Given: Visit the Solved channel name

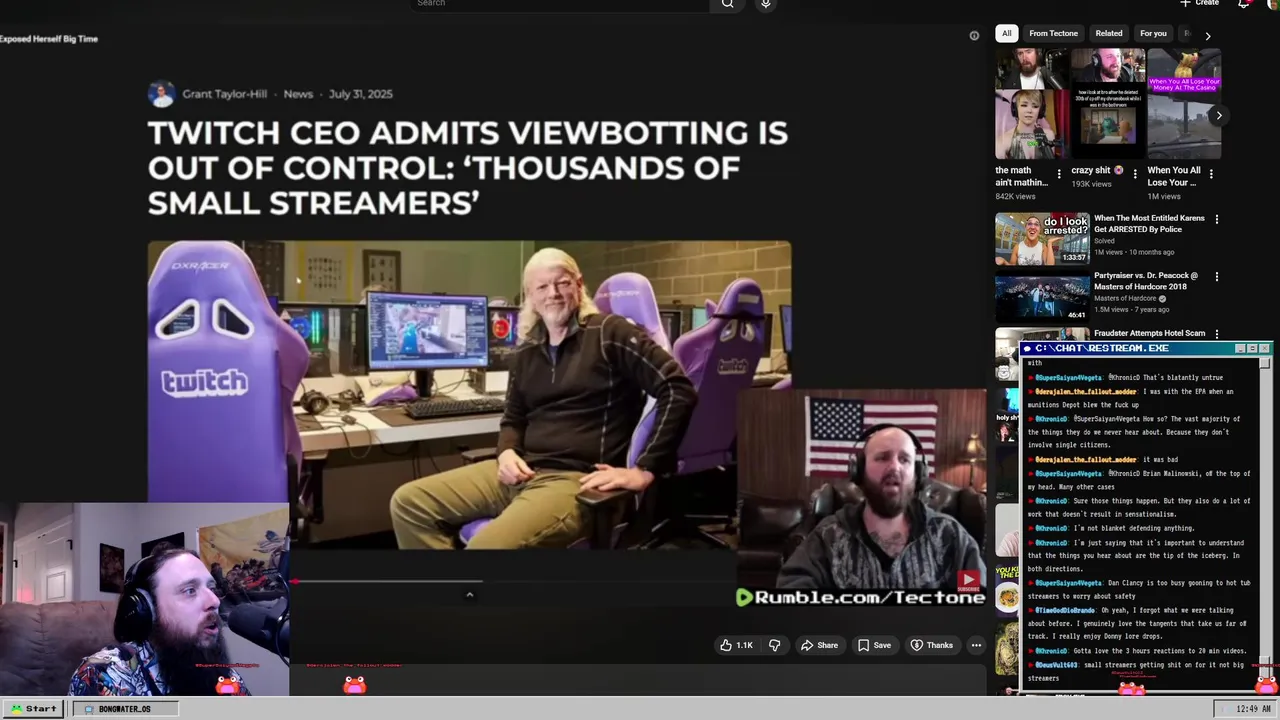Looking at the screenshot, I should coord(1104,241).
